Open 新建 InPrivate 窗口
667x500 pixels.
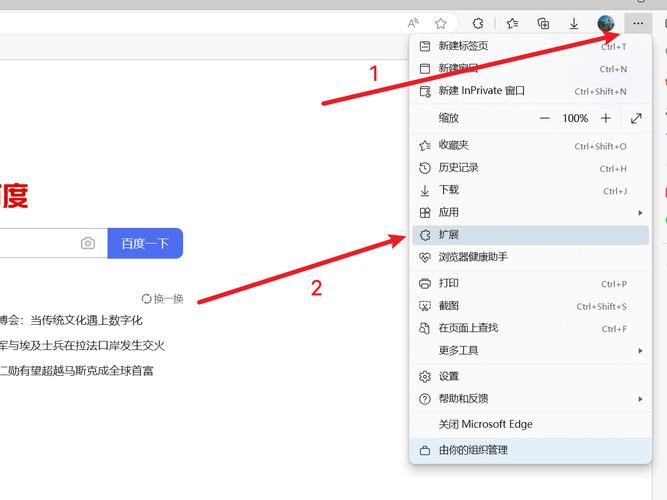pos(530,91)
